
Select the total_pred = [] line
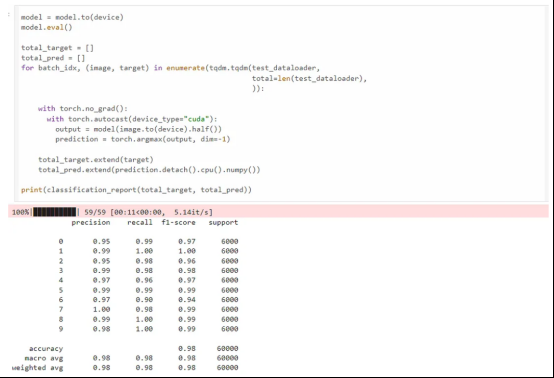coord(53,58)
